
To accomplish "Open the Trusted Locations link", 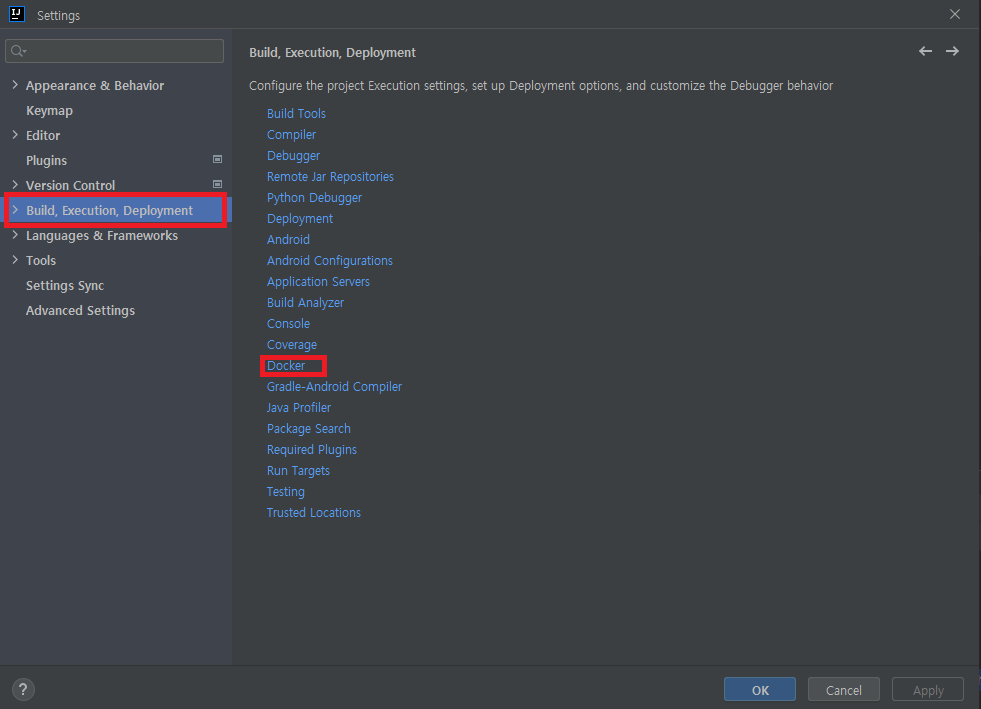I will pyautogui.click(x=314, y=513).
